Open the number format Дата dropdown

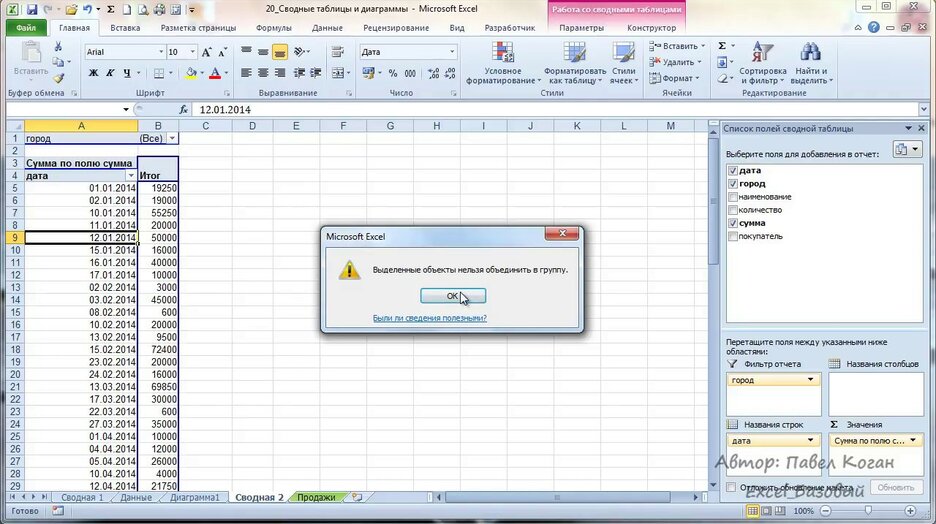452,52
